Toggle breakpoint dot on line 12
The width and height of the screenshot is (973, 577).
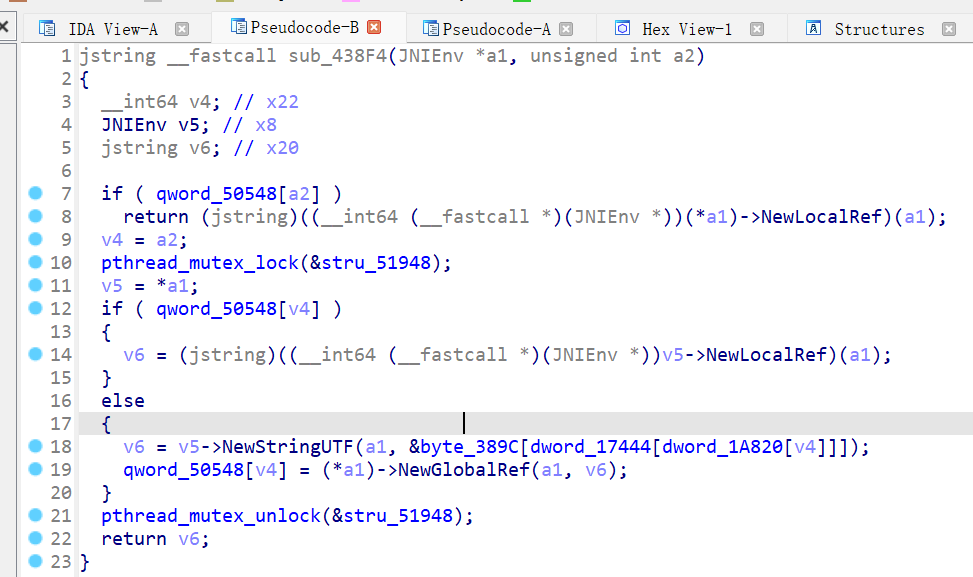coord(35,308)
